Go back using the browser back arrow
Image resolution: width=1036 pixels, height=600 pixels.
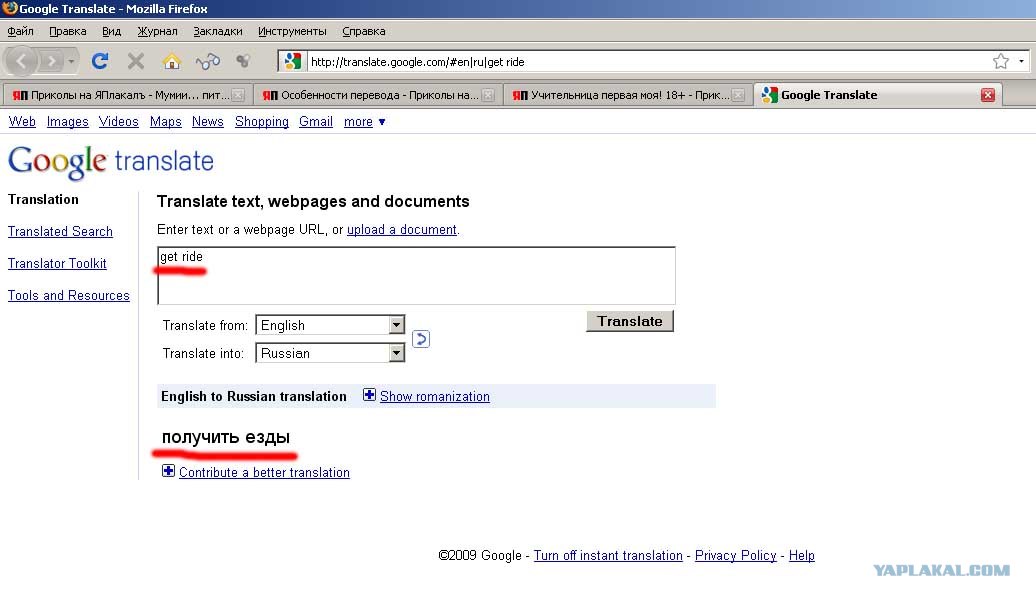click(x=21, y=61)
